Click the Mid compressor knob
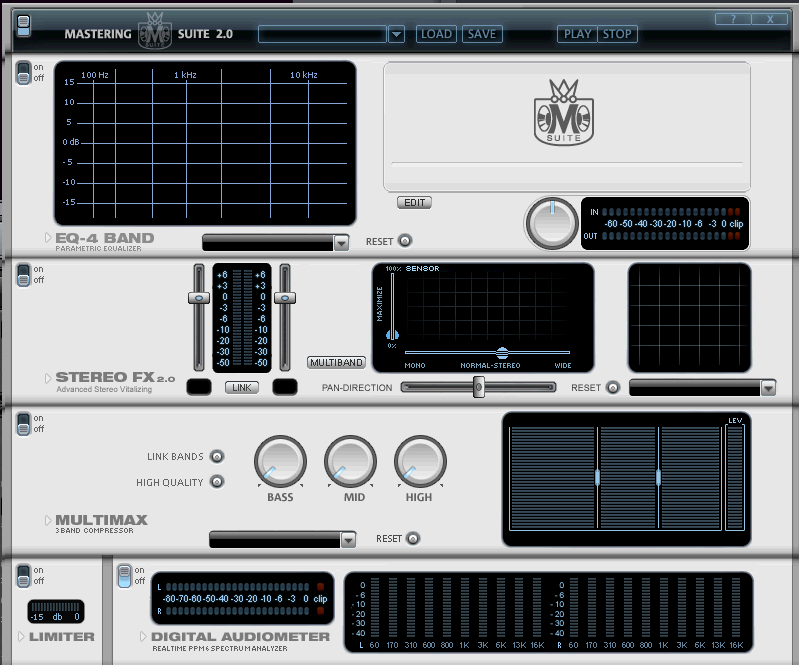 coord(350,462)
